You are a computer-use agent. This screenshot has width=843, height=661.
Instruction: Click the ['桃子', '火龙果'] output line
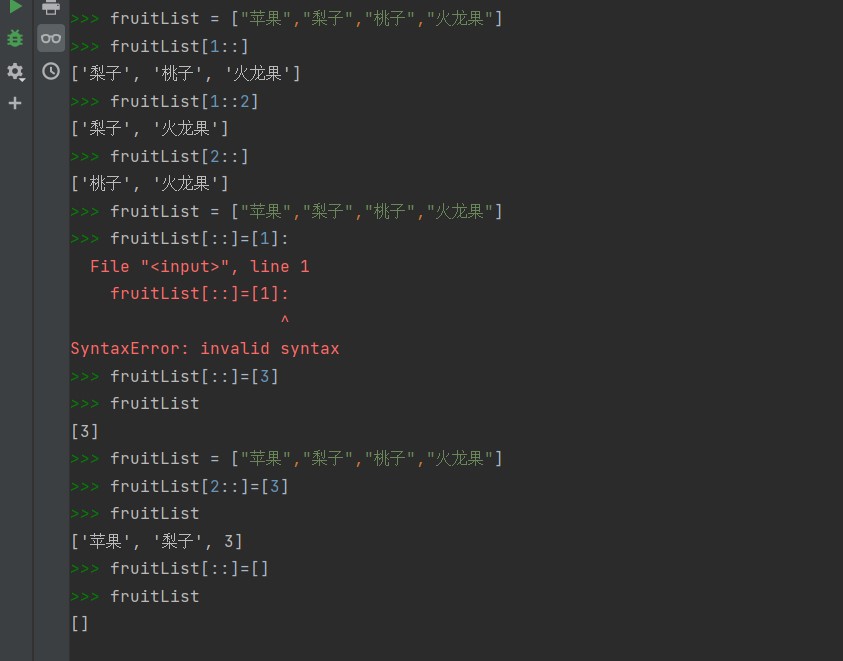click(150, 184)
